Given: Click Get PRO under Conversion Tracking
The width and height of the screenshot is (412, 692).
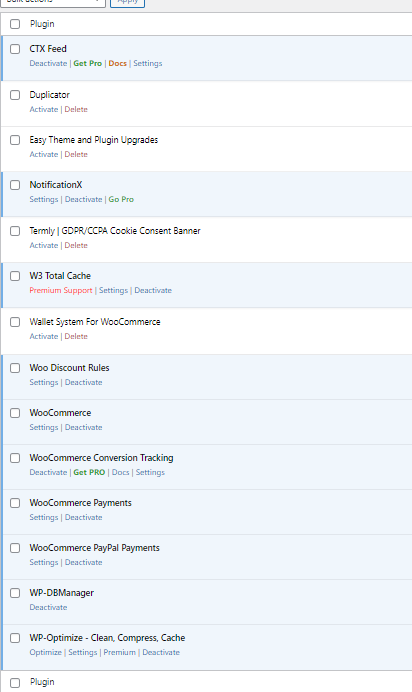Looking at the screenshot, I should [x=89, y=472].
